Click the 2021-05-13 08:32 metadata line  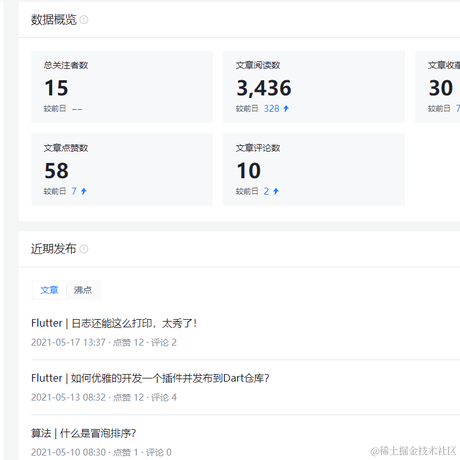[x=104, y=397]
